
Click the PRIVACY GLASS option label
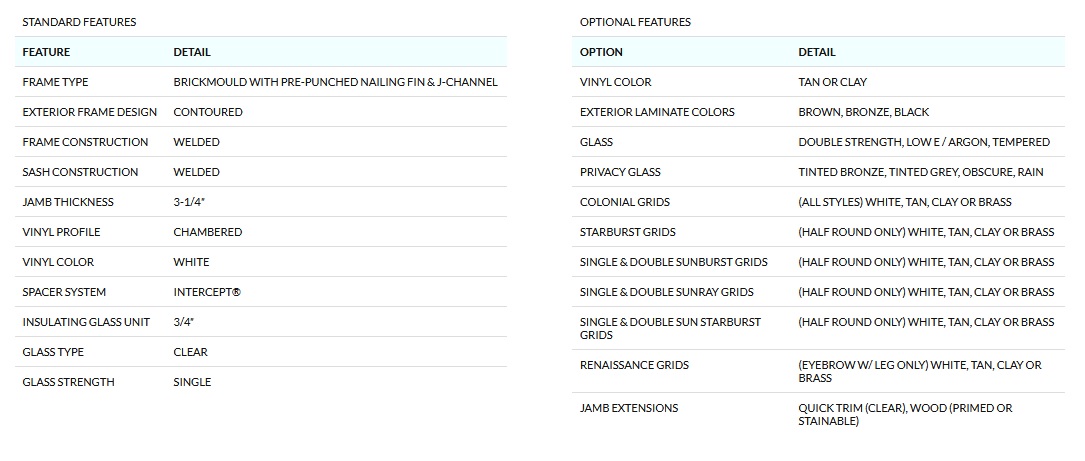point(616,172)
